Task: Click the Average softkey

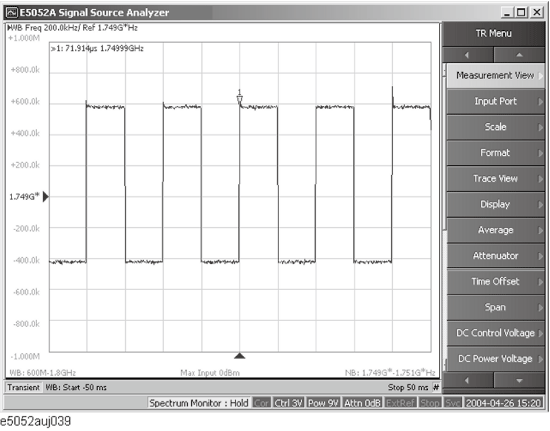Action: (495, 230)
